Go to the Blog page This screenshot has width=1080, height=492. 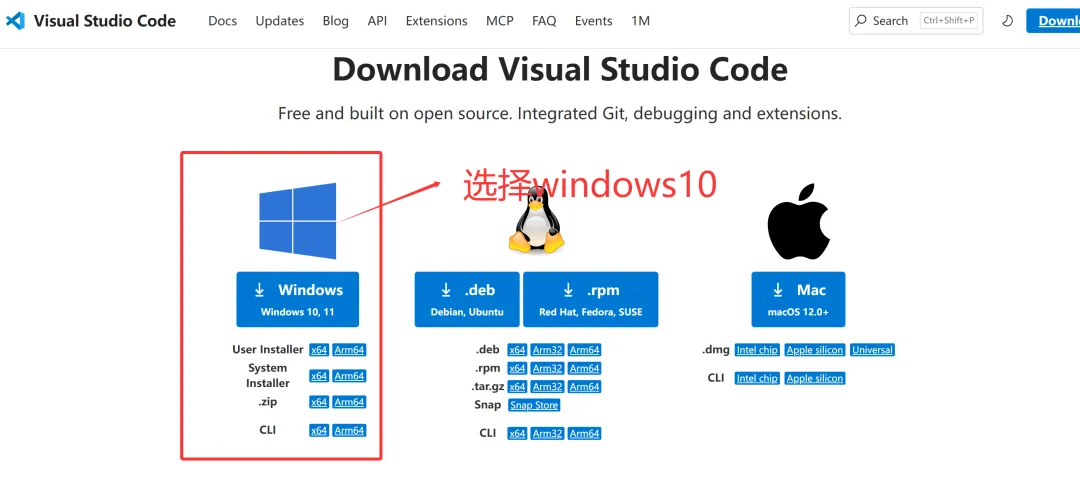pos(335,21)
